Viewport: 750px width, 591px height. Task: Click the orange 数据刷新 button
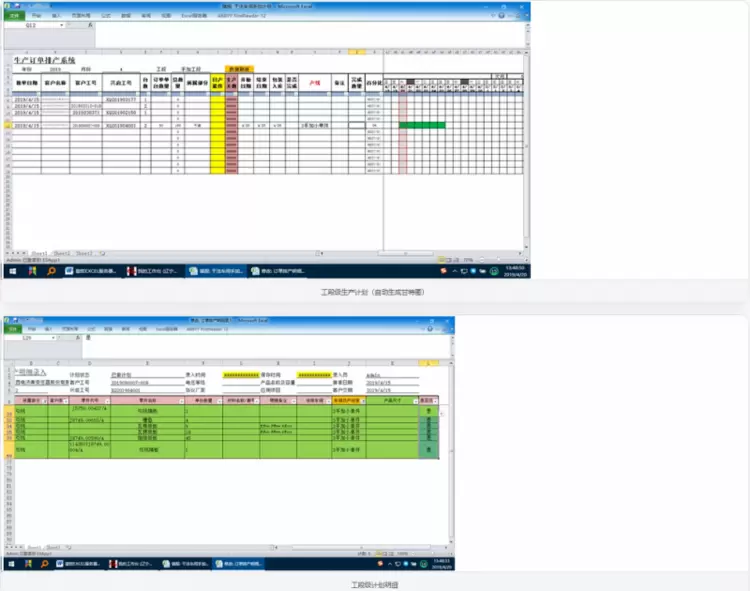tap(239, 69)
